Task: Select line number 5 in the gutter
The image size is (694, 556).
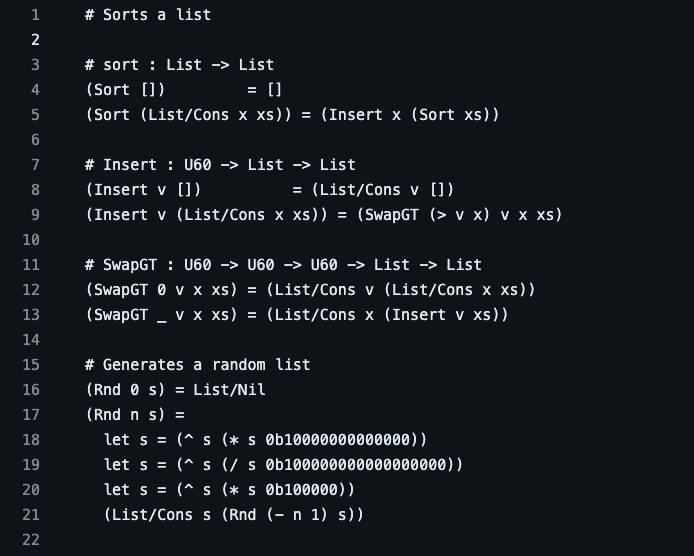Action: pyautogui.click(x=35, y=115)
